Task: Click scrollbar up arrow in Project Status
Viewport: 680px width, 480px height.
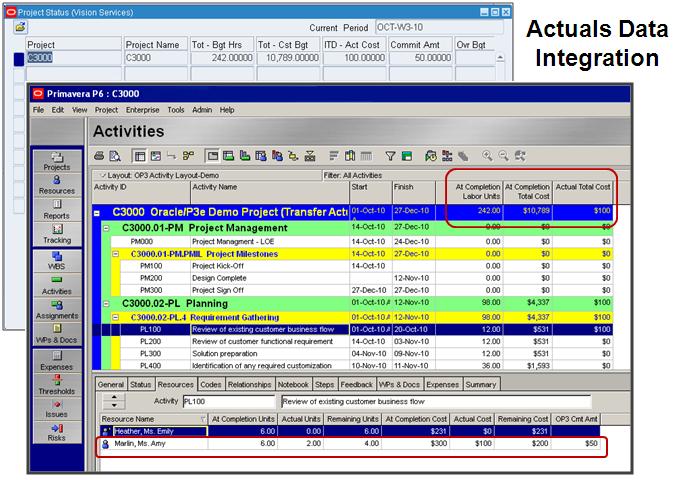Action: (500, 57)
